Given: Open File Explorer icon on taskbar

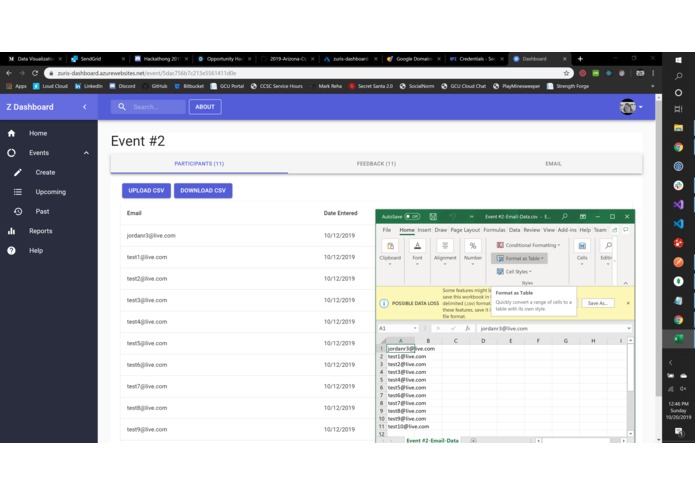Looking at the screenshot, I should coord(678,128).
